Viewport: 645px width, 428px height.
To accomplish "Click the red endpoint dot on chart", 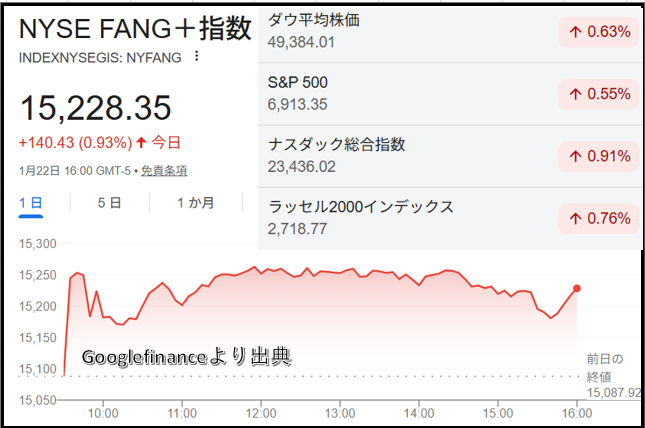I will tap(577, 288).
